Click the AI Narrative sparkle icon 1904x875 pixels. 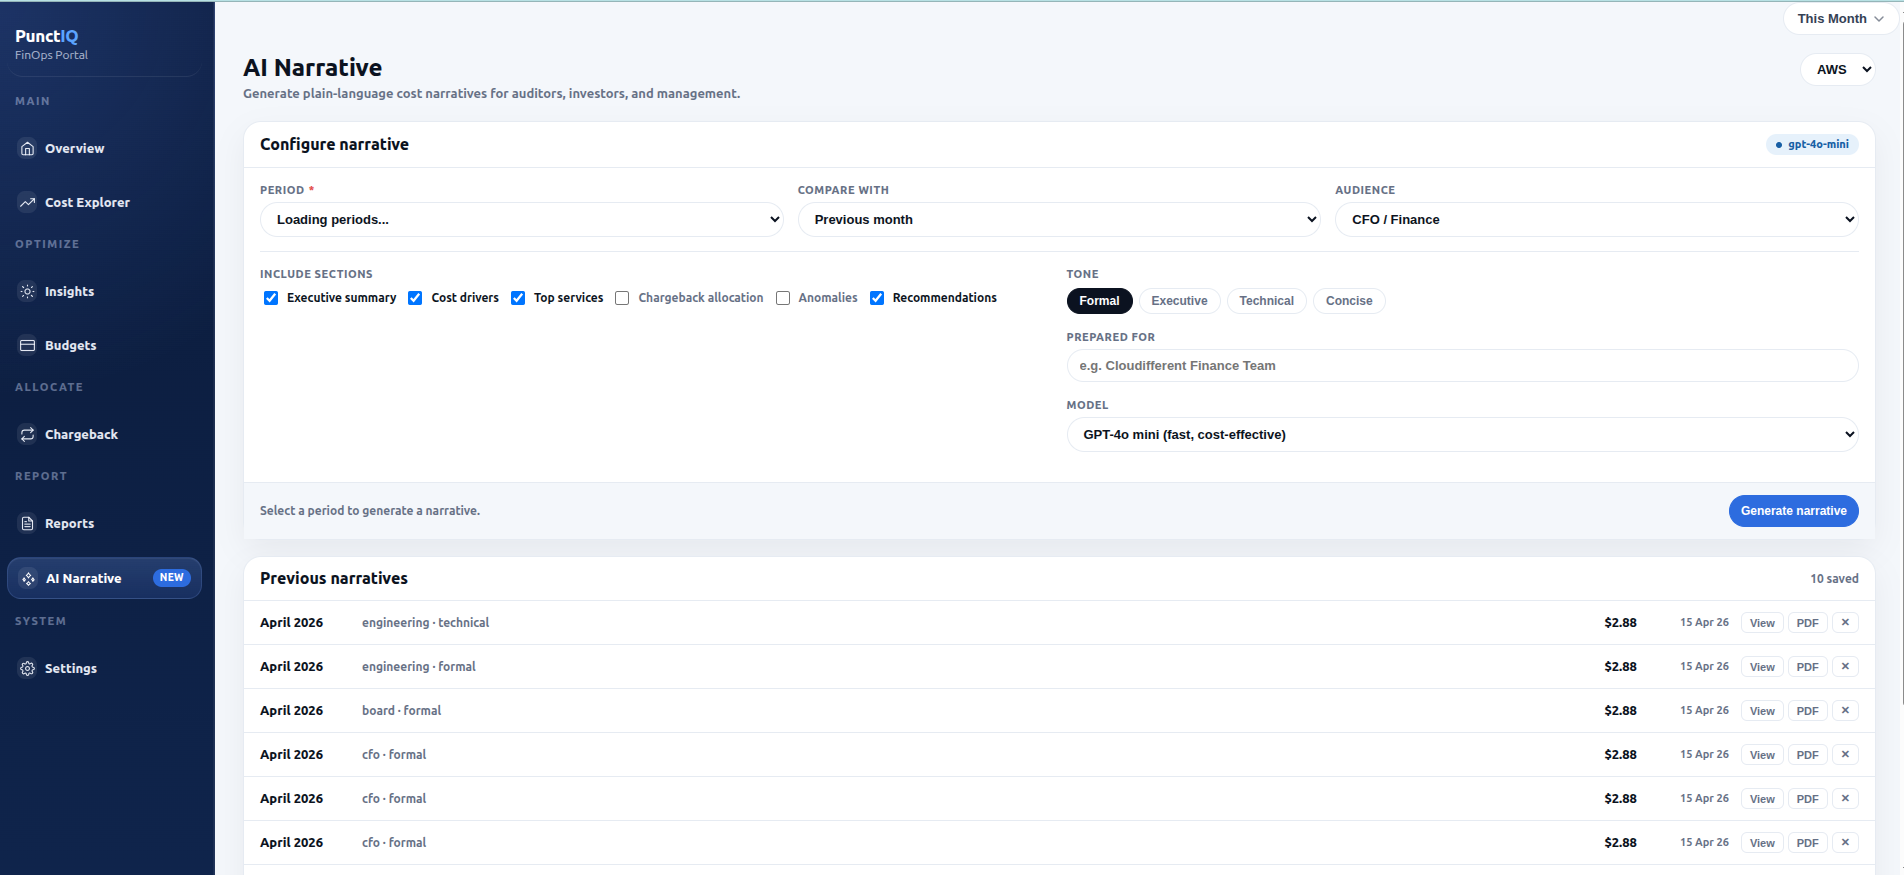28,578
